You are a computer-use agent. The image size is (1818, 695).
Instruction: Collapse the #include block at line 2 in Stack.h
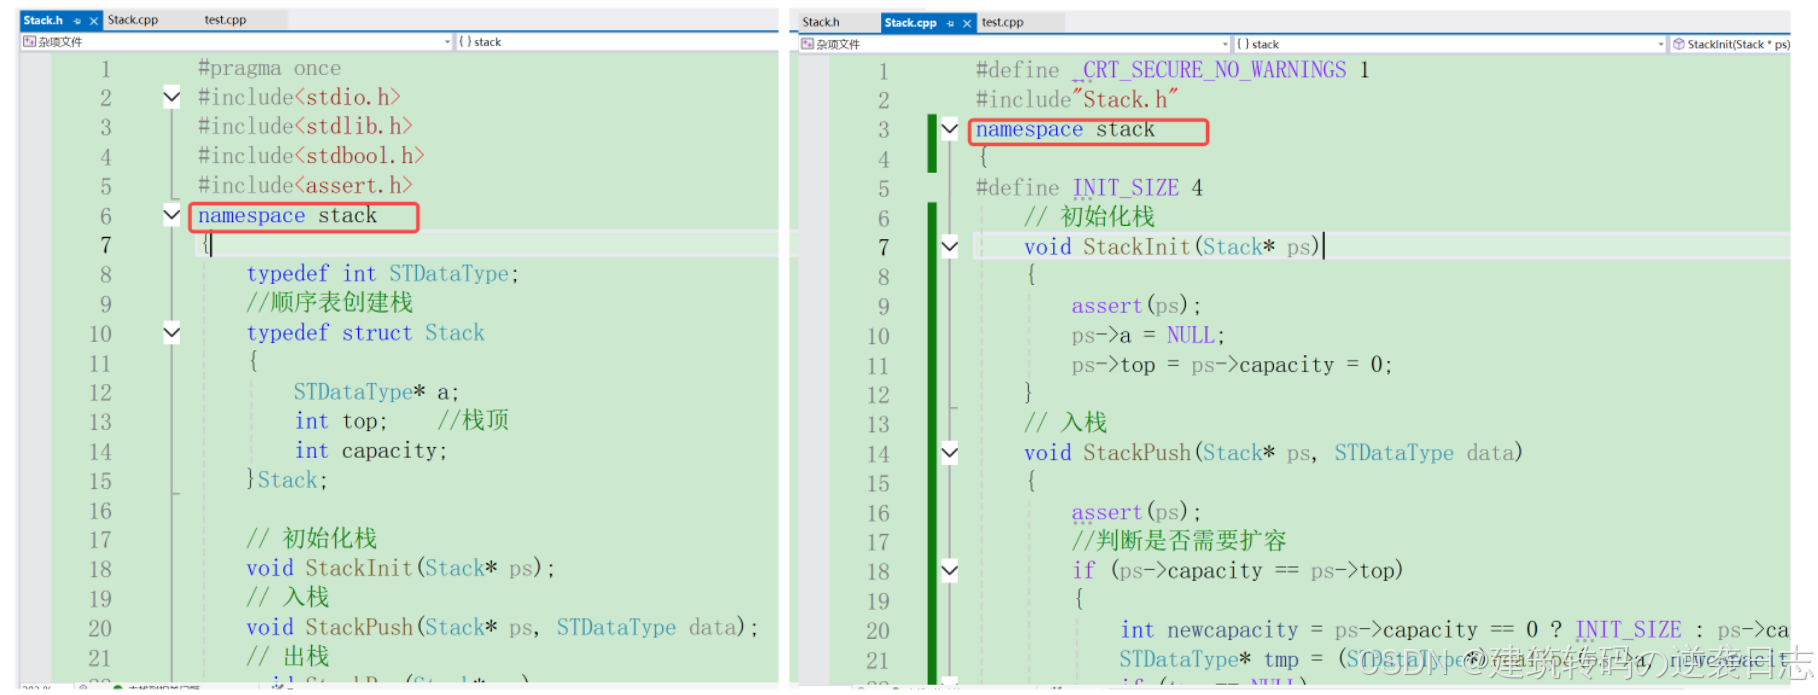coord(172,97)
